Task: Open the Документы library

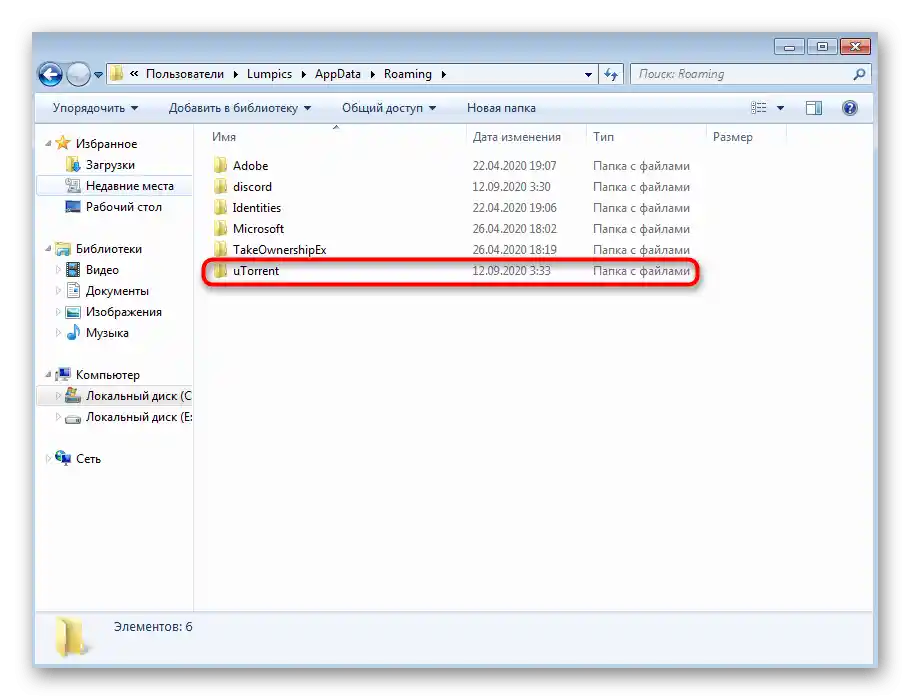Action: click(117, 291)
